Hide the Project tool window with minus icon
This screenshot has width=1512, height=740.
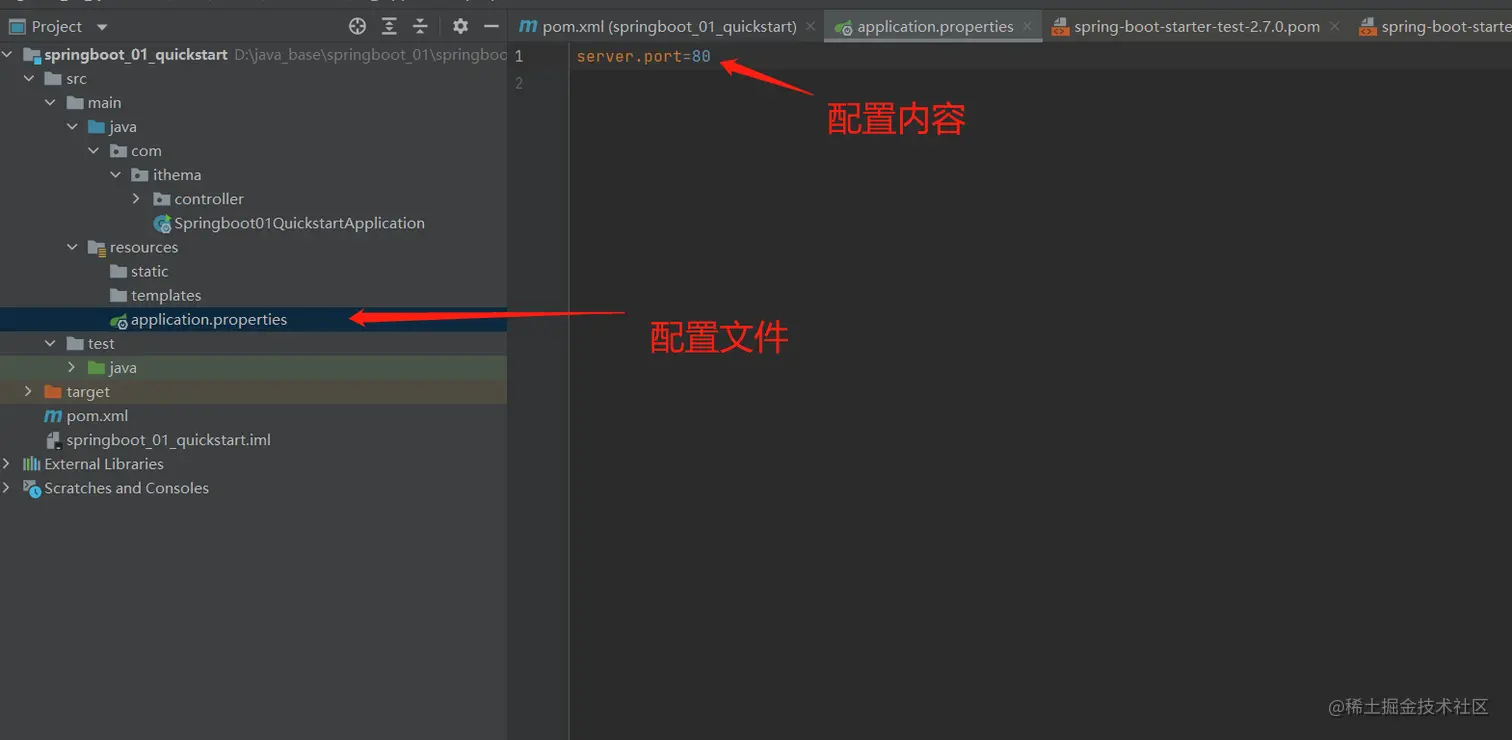pyautogui.click(x=490, y=26)
